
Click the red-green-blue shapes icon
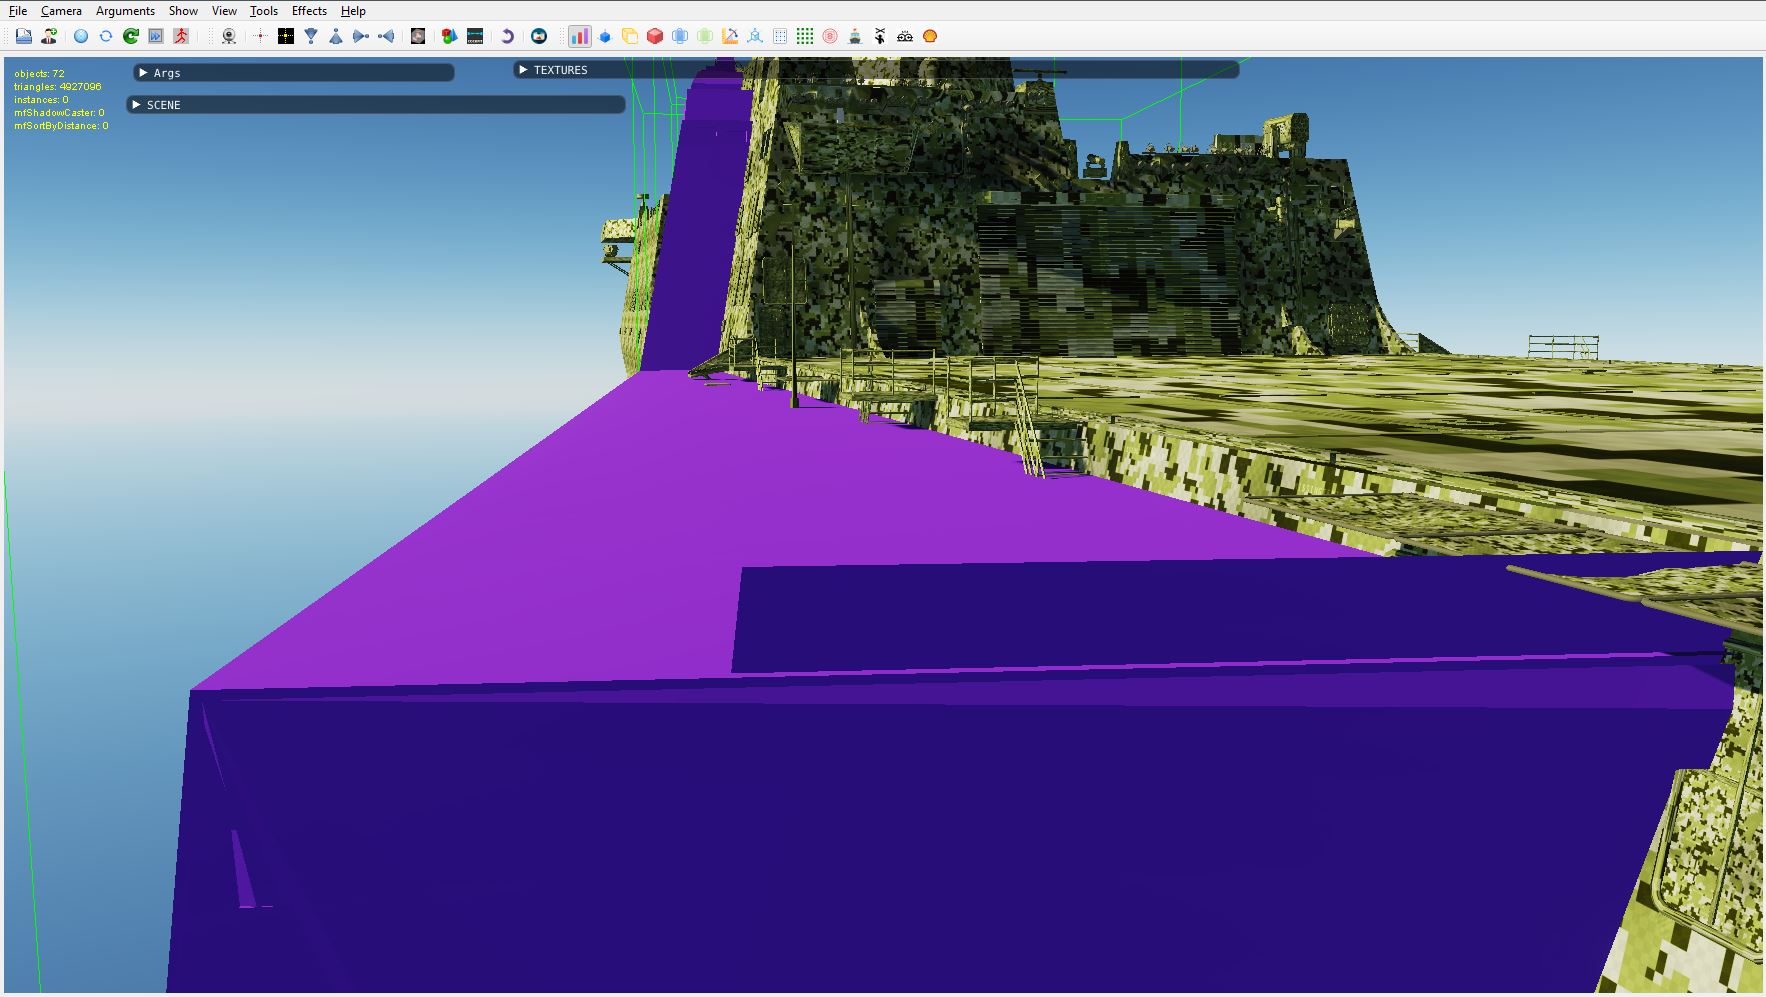click(450, 36)
